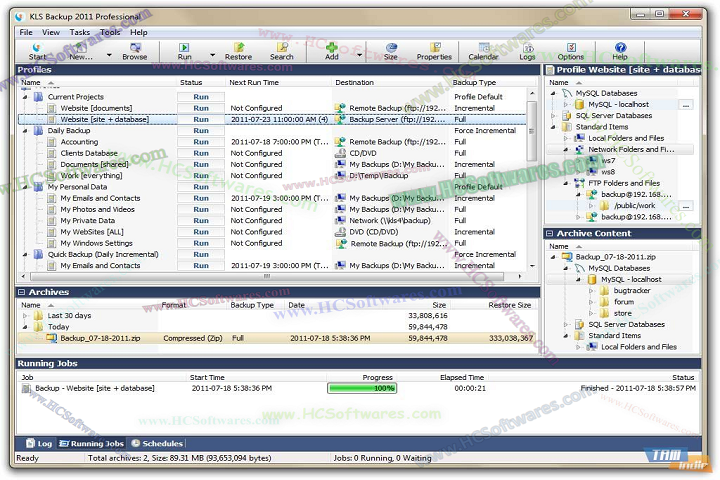Select the Running Jobs tab
The image size is (720, 480).
pyautogui.click(x=92, y=444)
